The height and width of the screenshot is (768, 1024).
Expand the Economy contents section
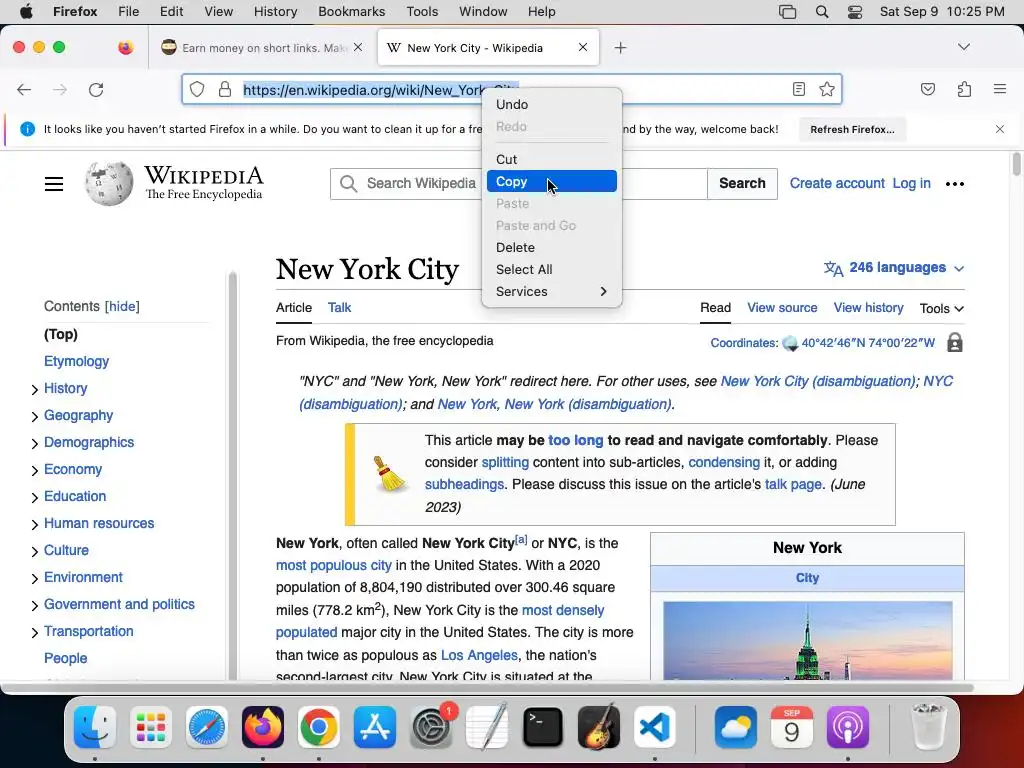[35, 471]
